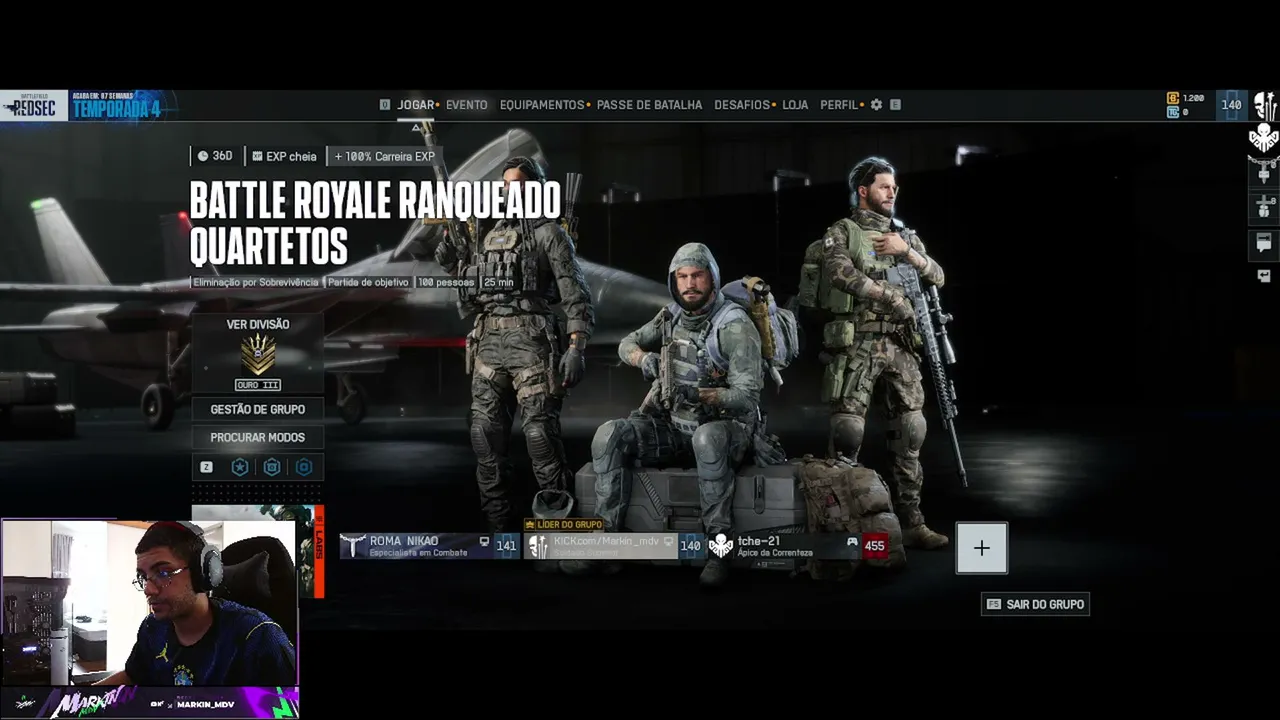
Task: Click the E key icon after settings gear
Action: (895, 105)
